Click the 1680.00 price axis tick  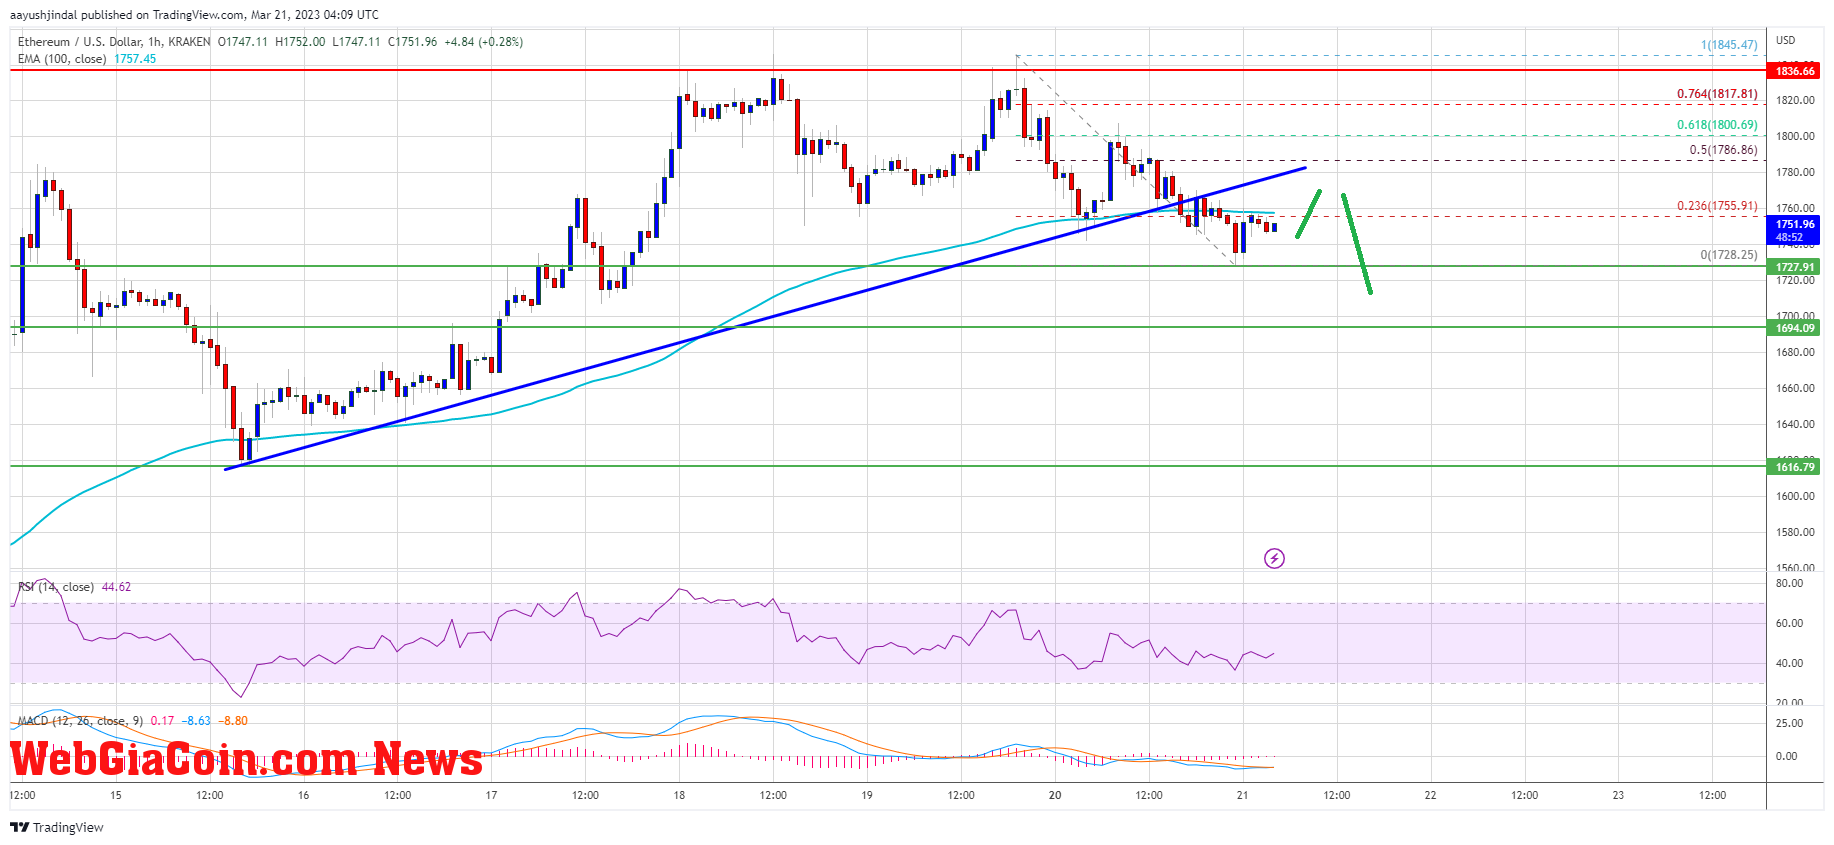point(1795,352)
